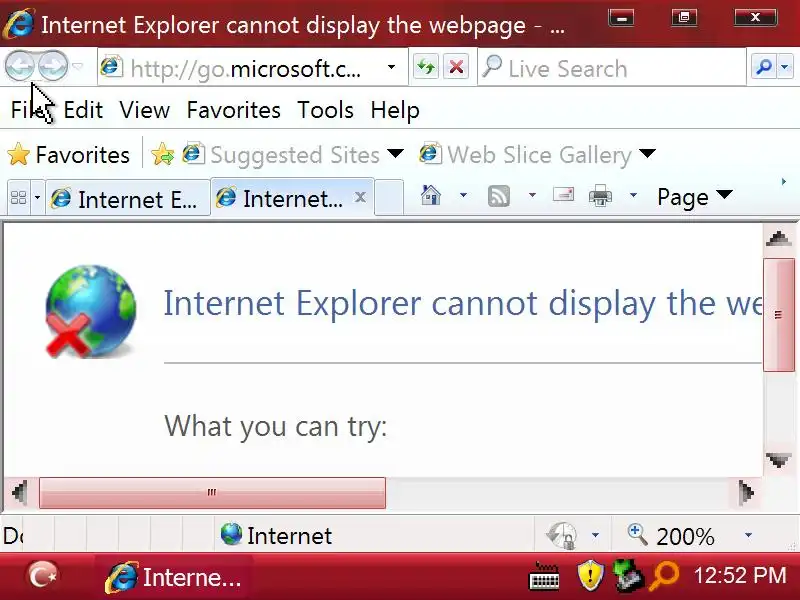Screen dimensions: 800x600
Task: Open the Page menu dropdown
Action: (695, 197)
